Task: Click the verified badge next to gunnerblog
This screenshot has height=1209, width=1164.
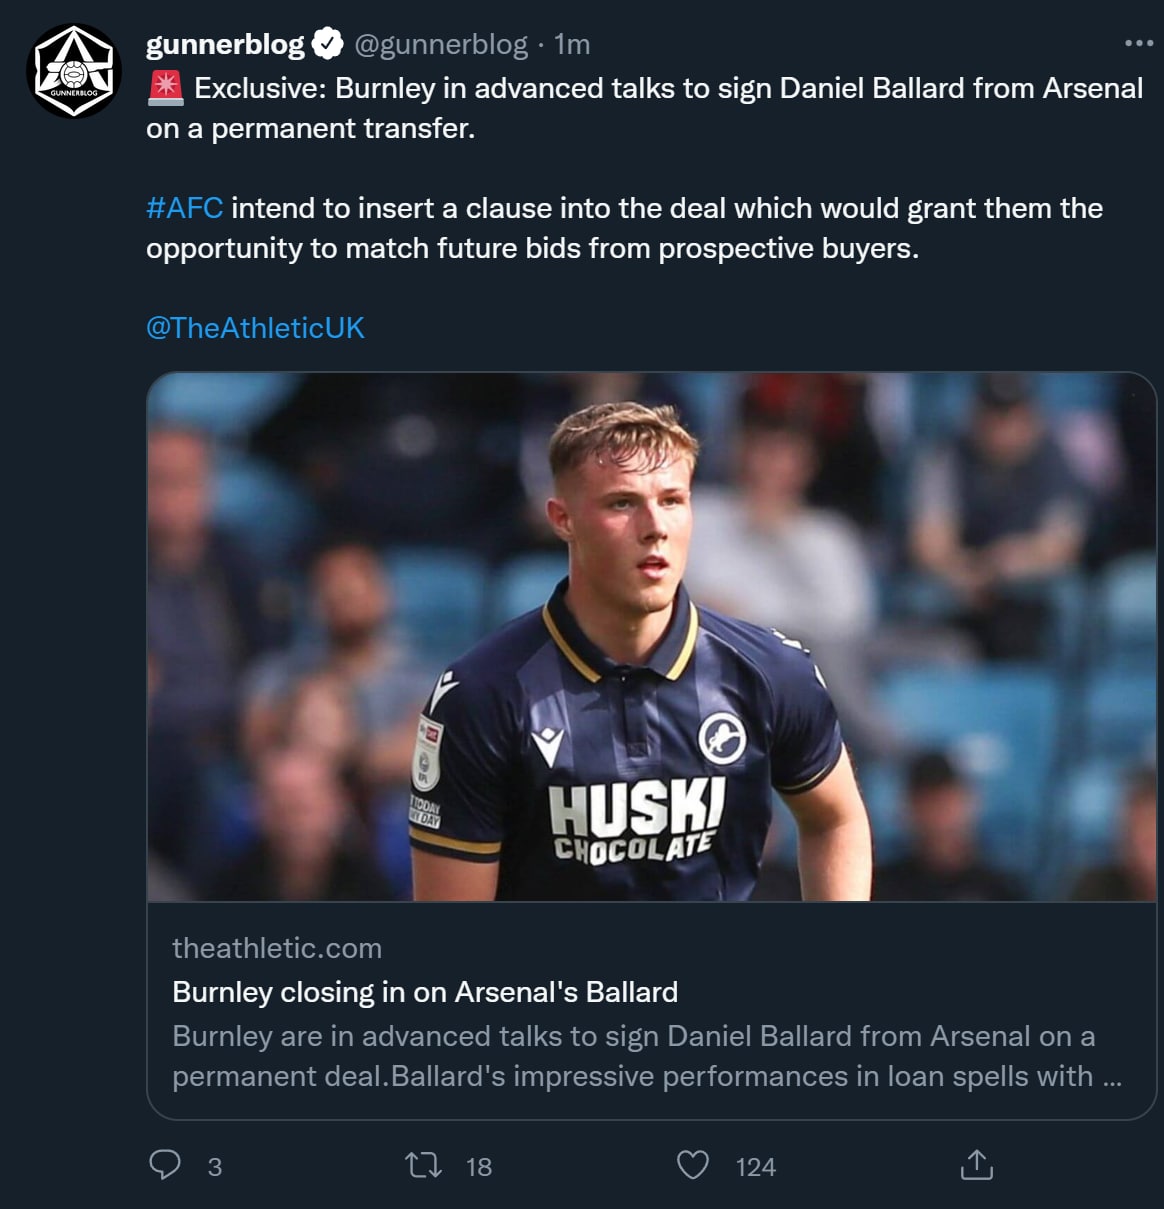Action: click(328, 44)
